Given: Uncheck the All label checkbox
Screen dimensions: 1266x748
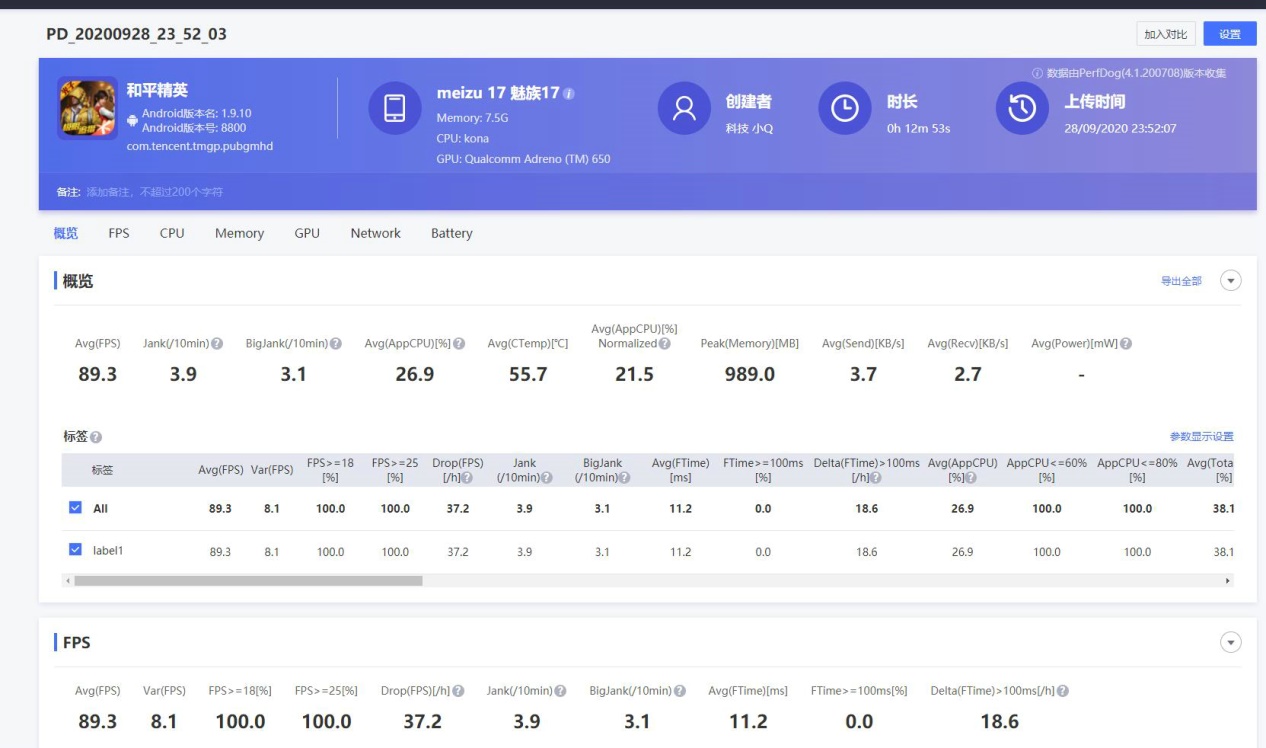Looking at the screenshot, I should tap(75, 508).
